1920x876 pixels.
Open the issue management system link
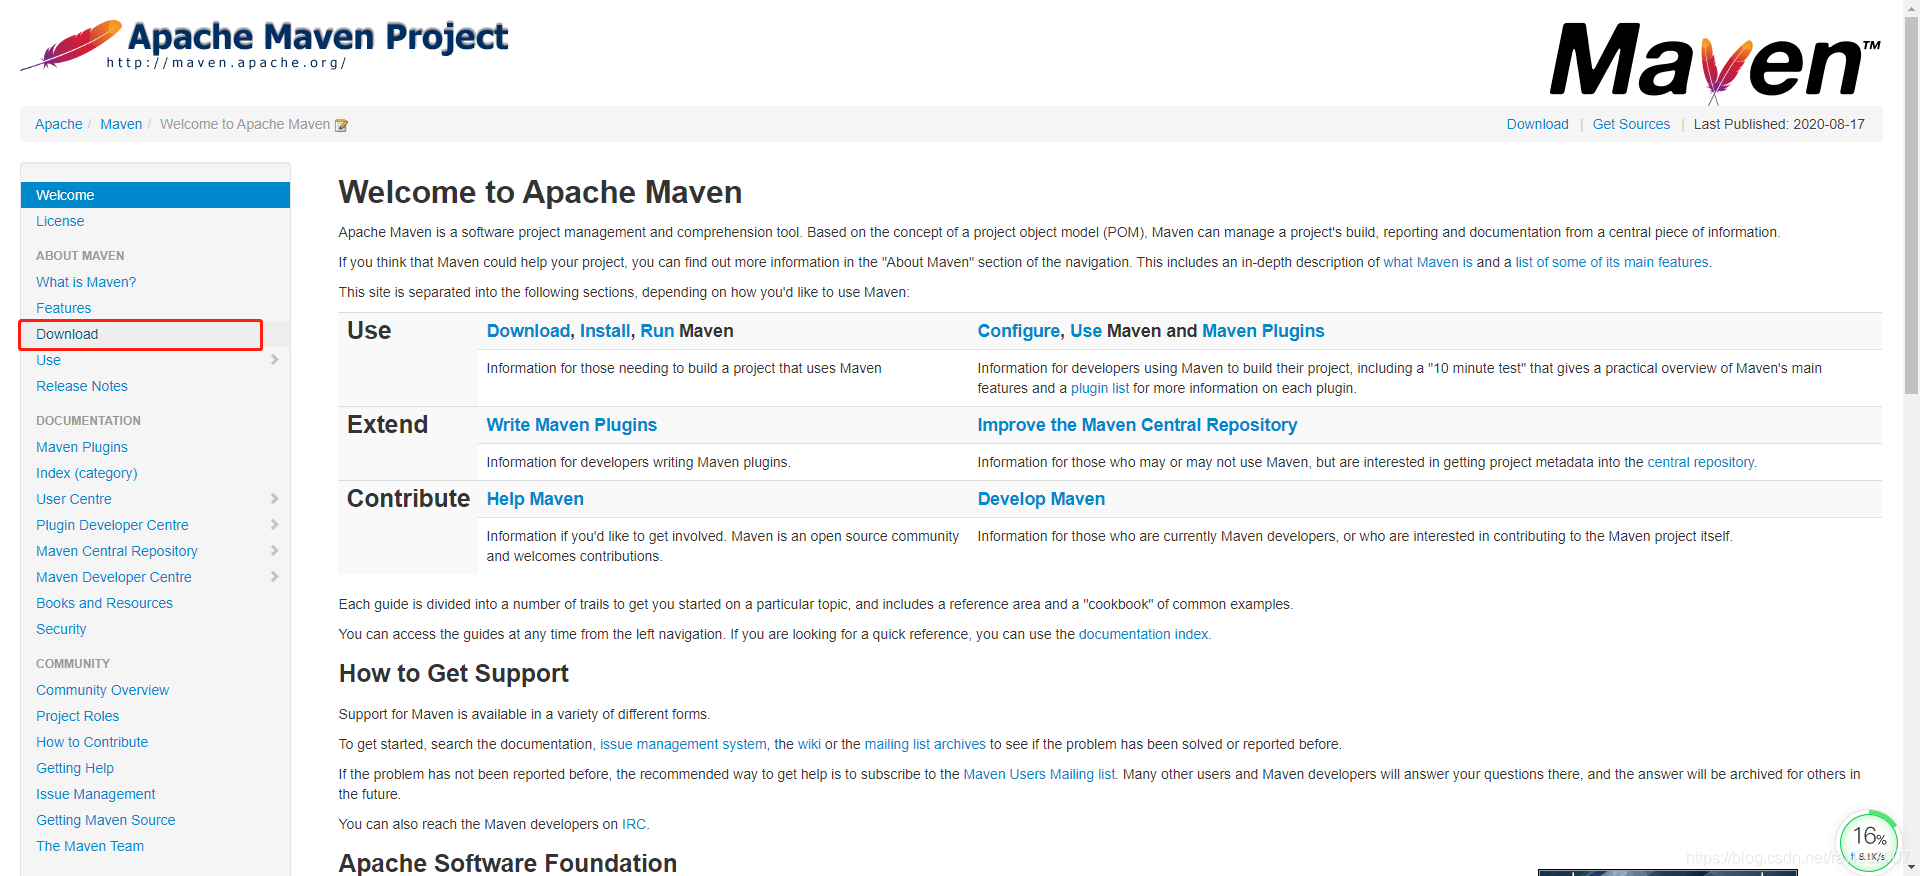(683, 744)
